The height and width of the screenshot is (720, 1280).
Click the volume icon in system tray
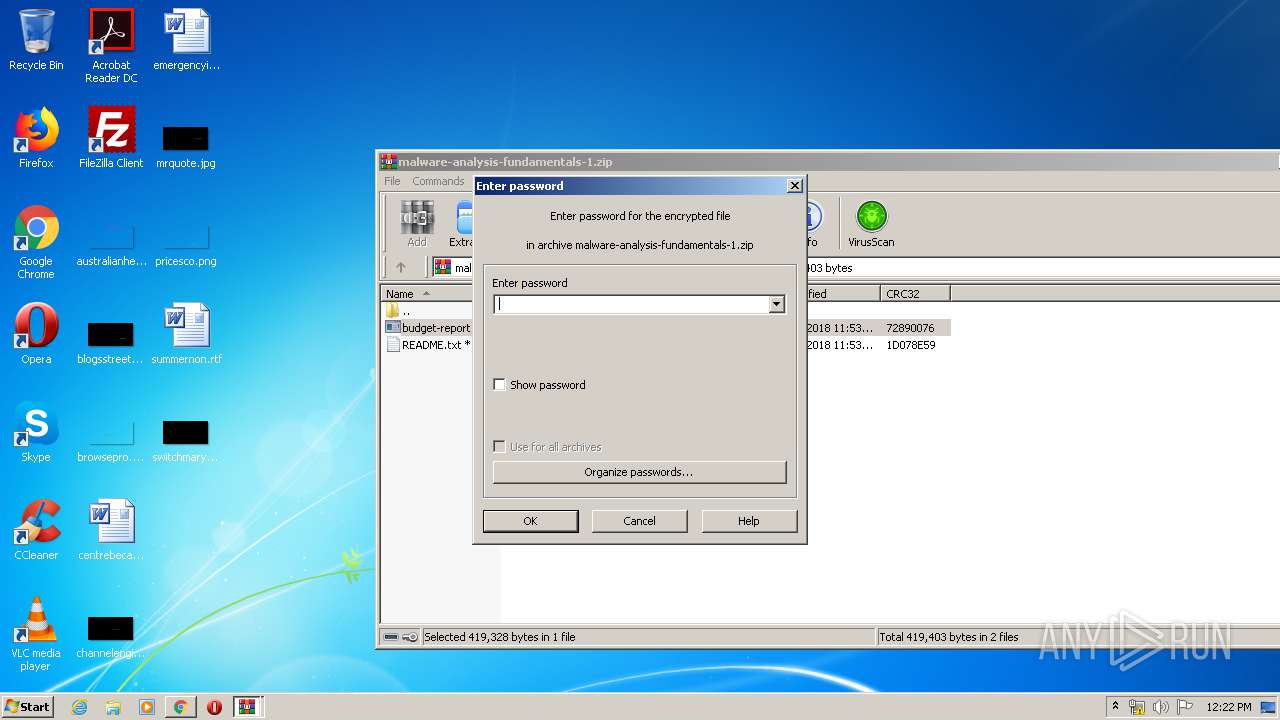coord(1161,707)
